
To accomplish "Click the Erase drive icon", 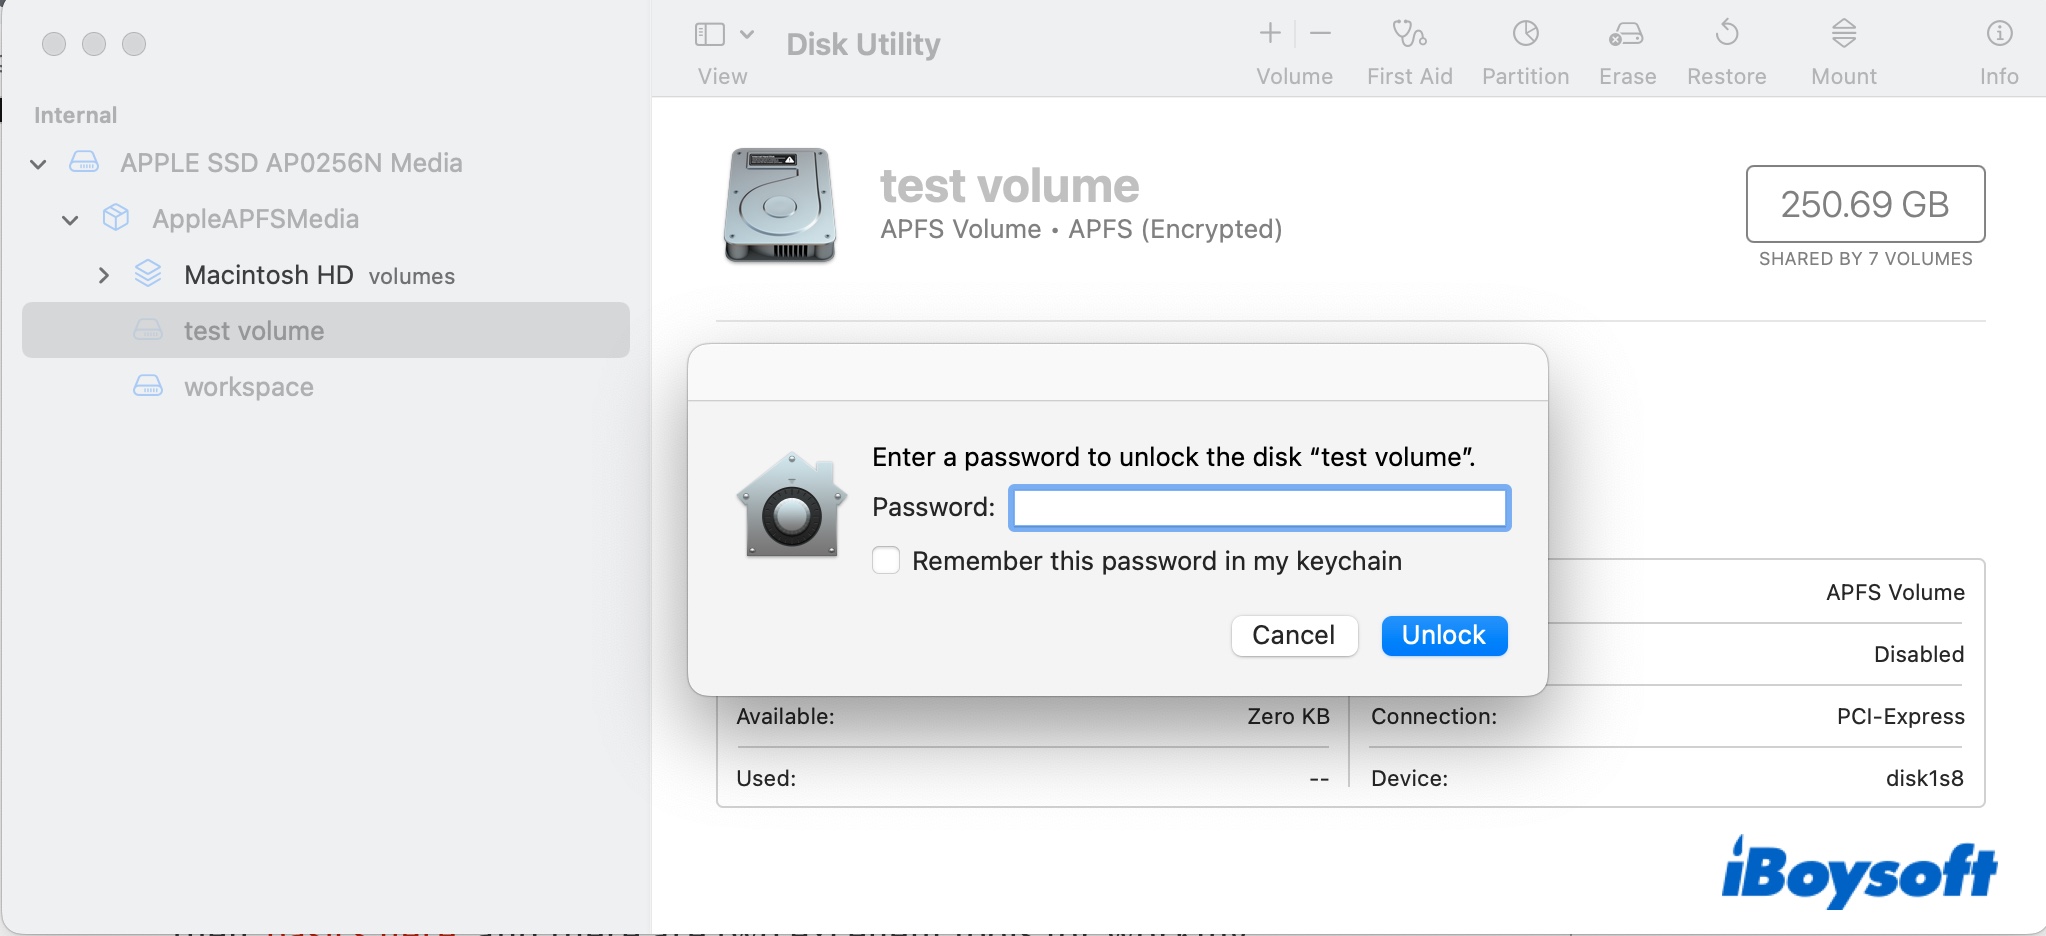I will tap(1626, 35).
